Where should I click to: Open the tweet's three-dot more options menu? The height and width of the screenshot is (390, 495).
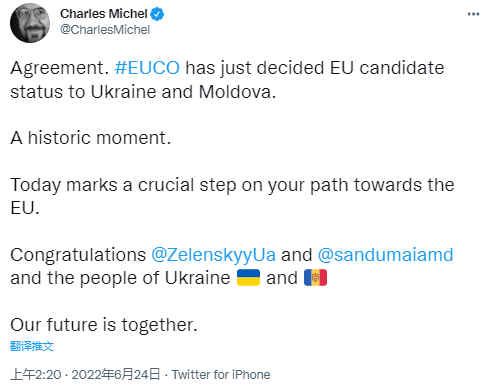[473, 14]
